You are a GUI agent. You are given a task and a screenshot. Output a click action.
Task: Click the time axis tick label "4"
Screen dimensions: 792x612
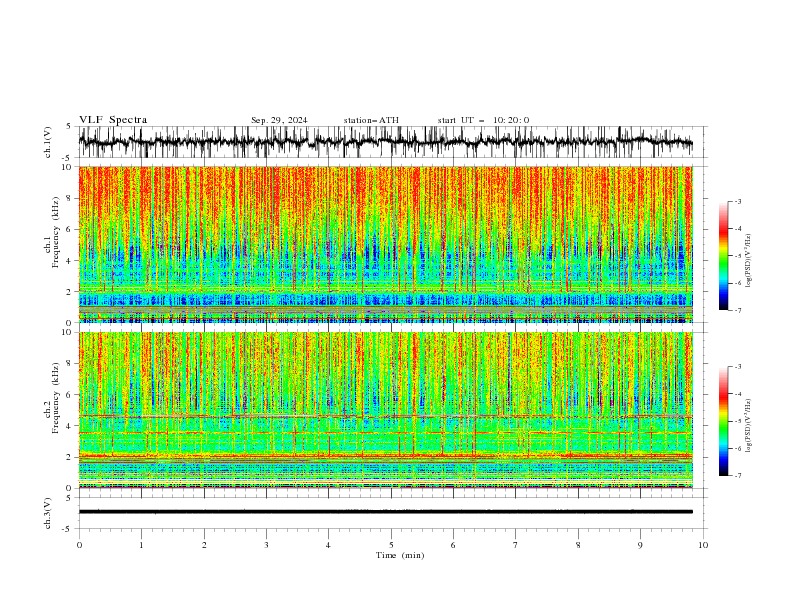coord(328,545)
